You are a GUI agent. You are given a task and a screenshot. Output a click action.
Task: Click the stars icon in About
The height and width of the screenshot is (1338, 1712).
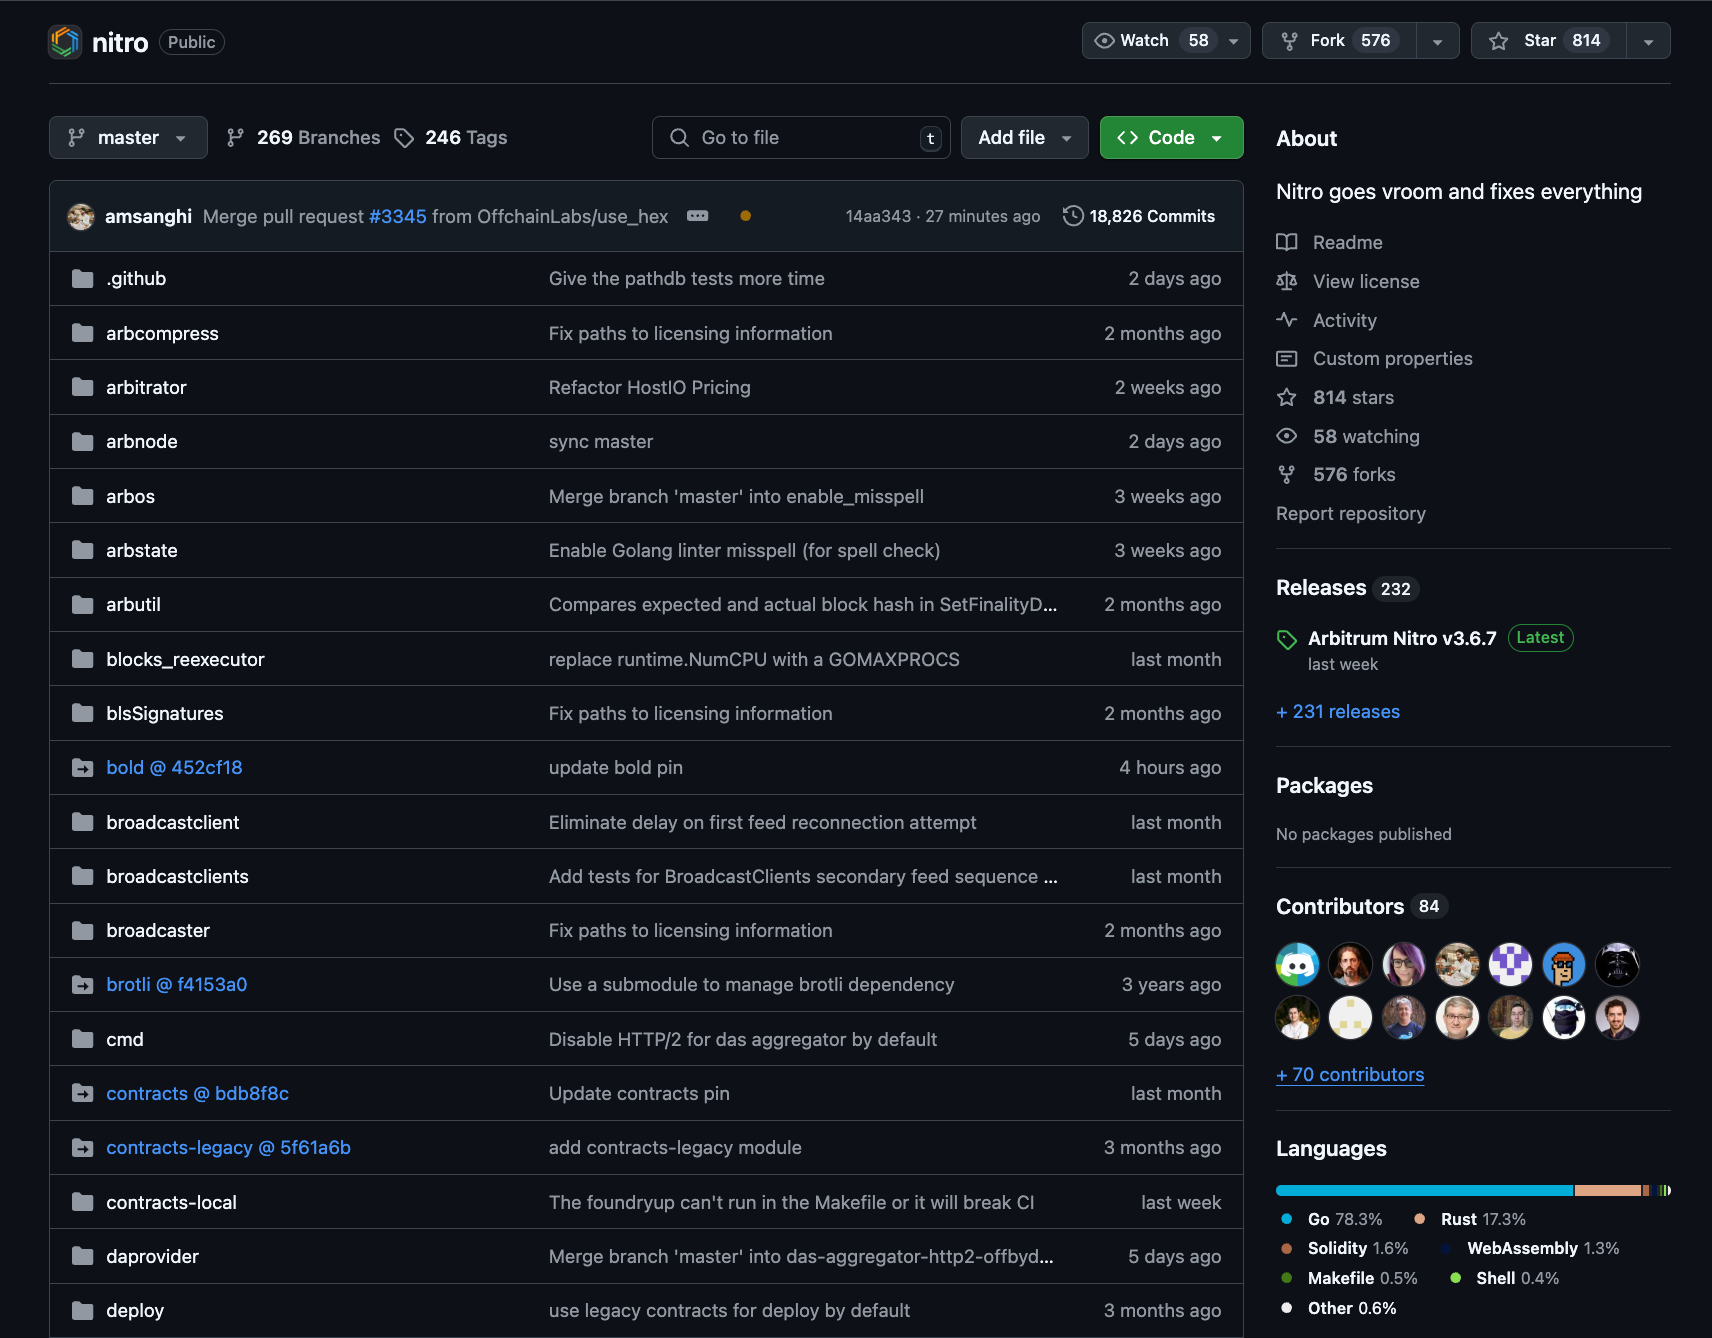1287,397
